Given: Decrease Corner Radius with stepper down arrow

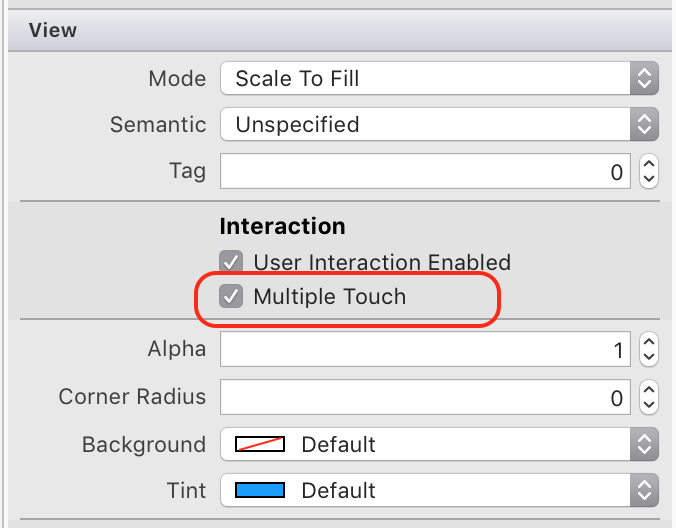Looking at the screenshot, I should 649,405.
